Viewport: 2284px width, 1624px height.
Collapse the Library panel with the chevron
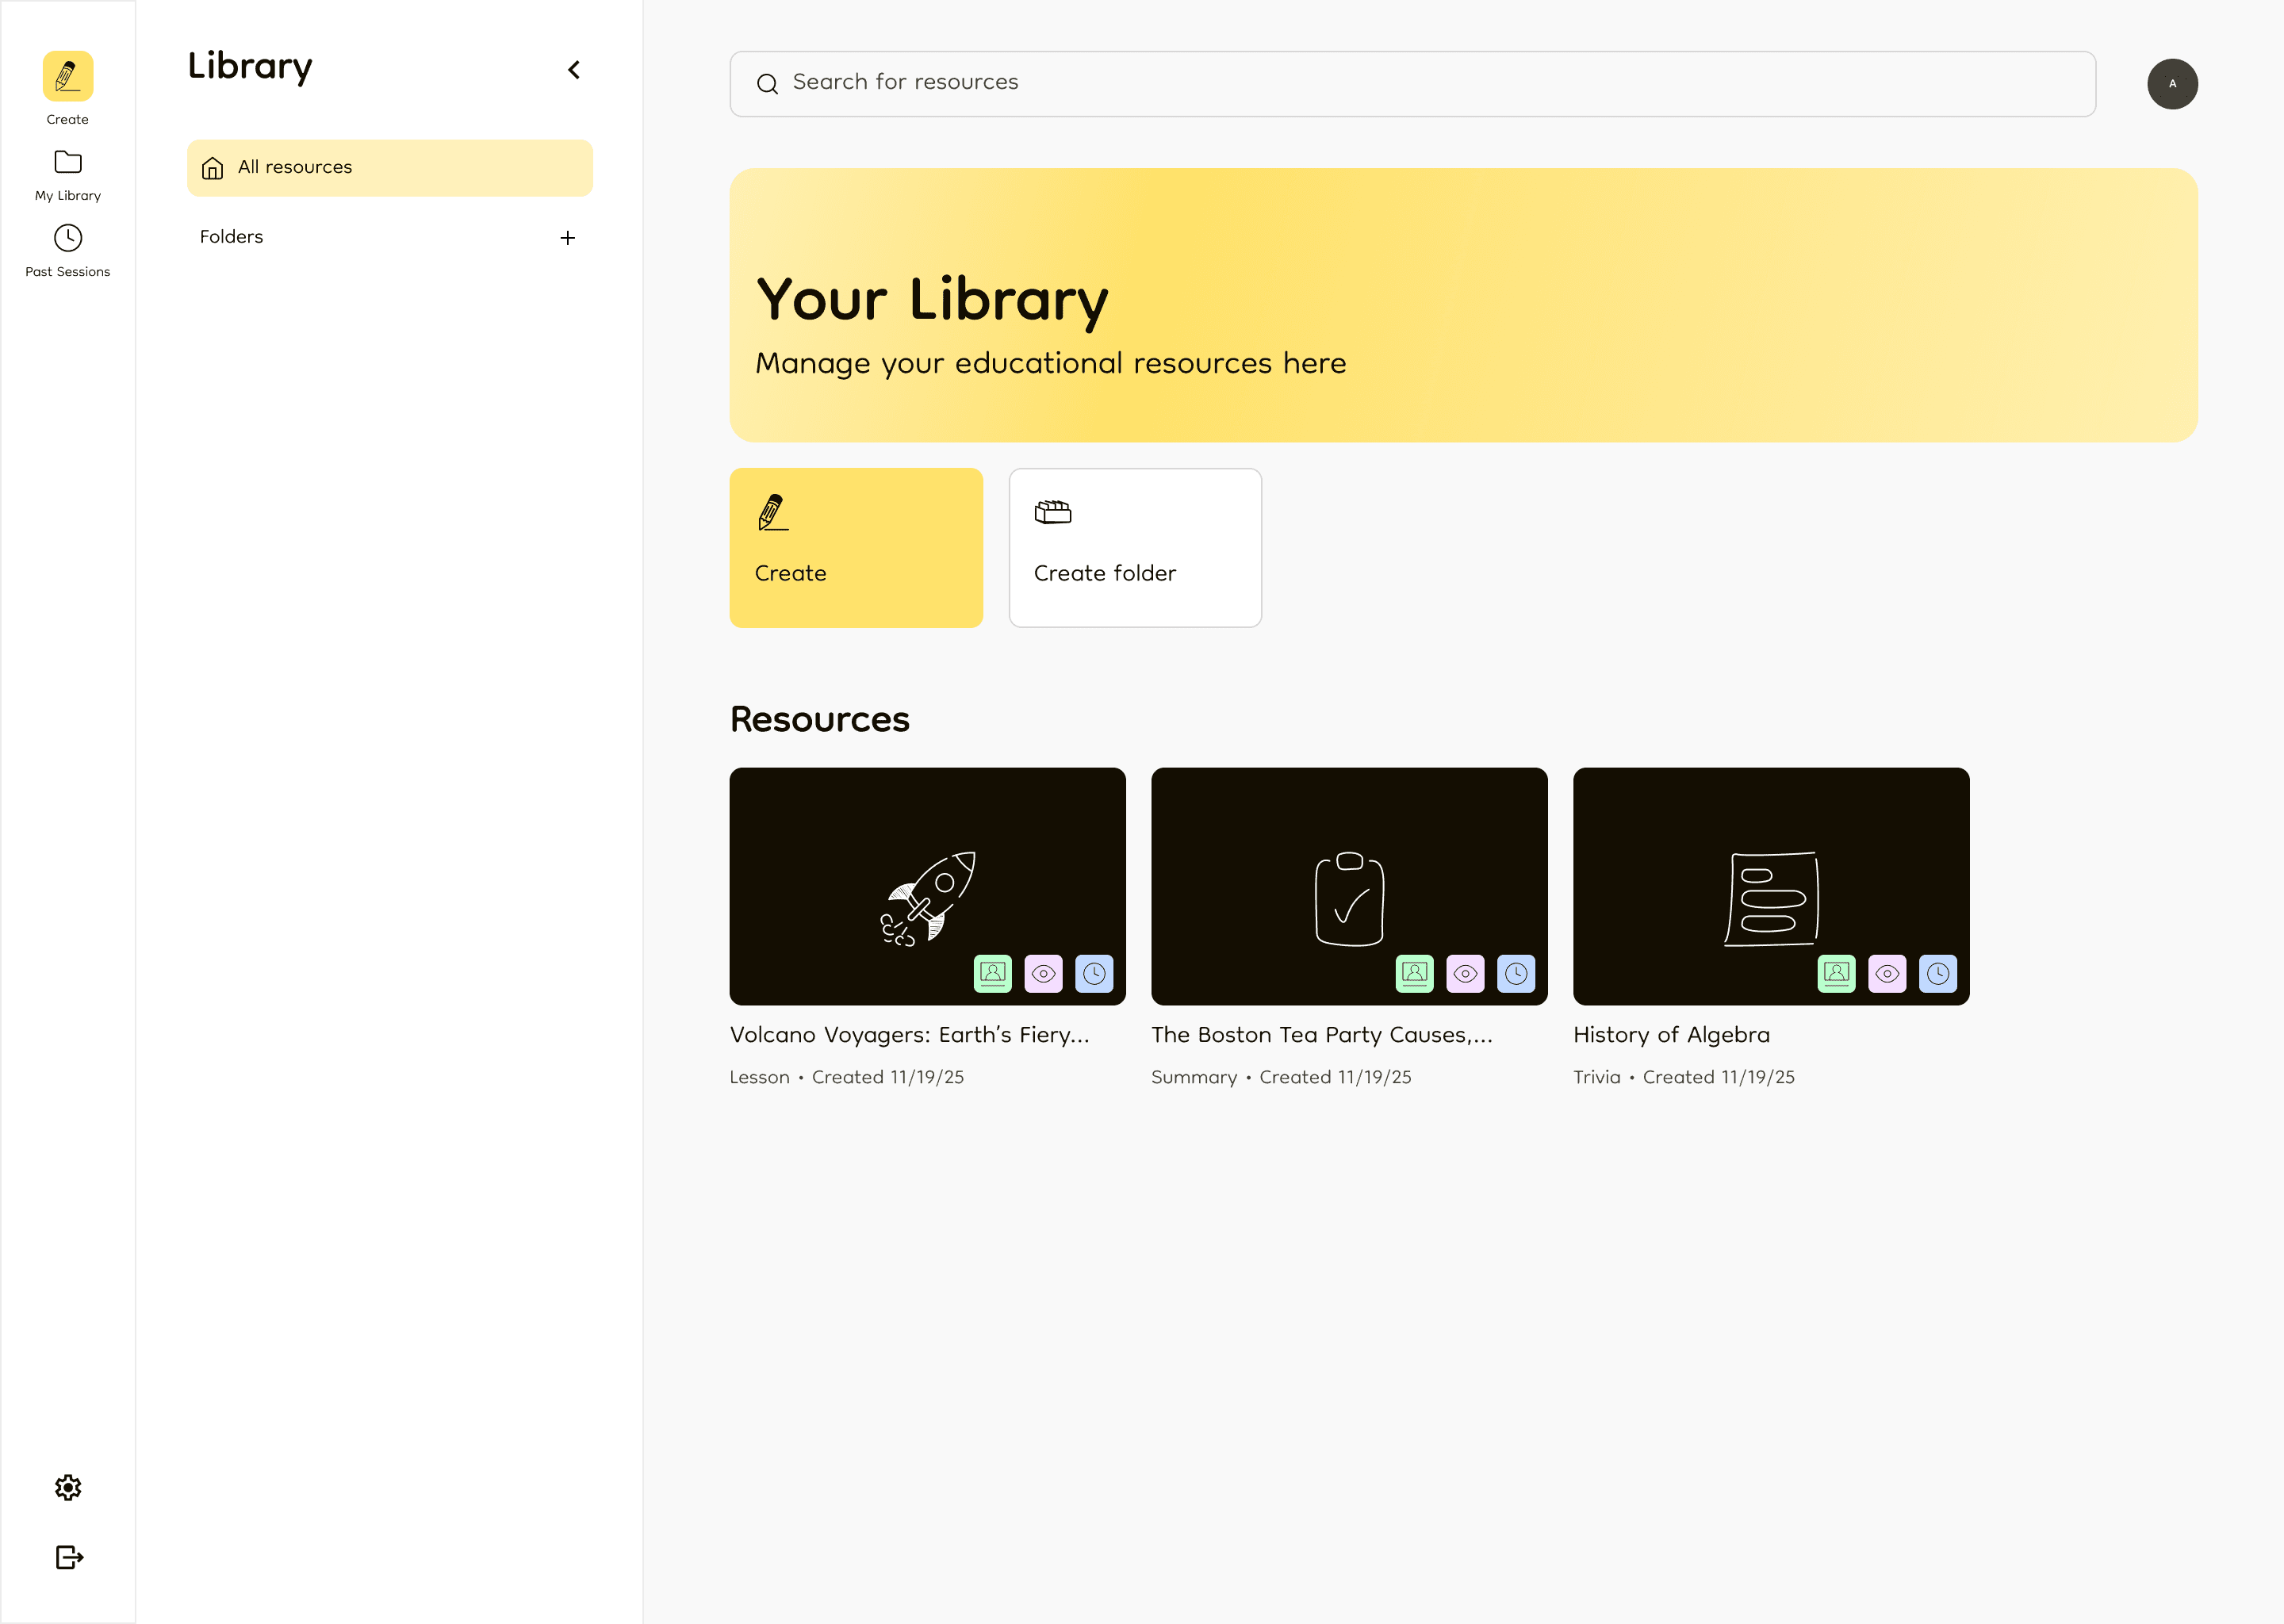click(574, 70)
